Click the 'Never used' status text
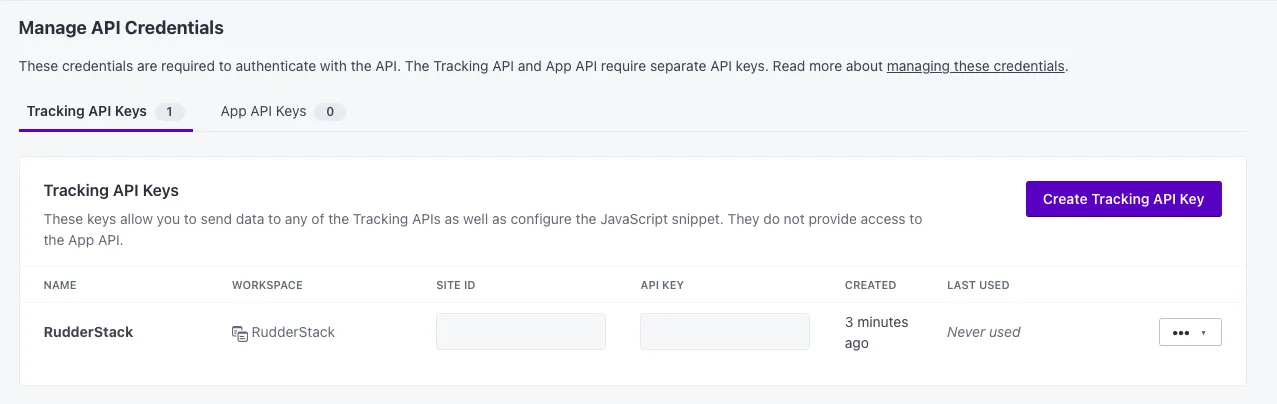This screenshot has height=404, width=1277. point(983,332)
